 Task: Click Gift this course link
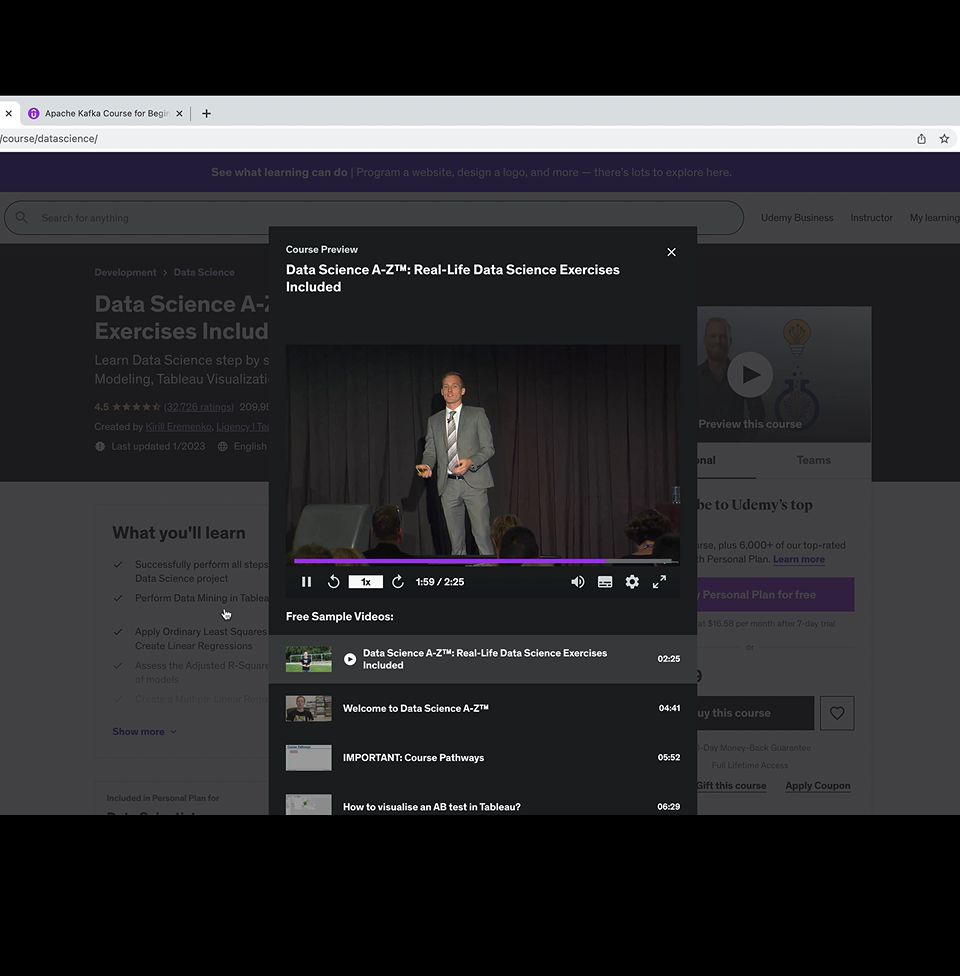coord(731,786)
